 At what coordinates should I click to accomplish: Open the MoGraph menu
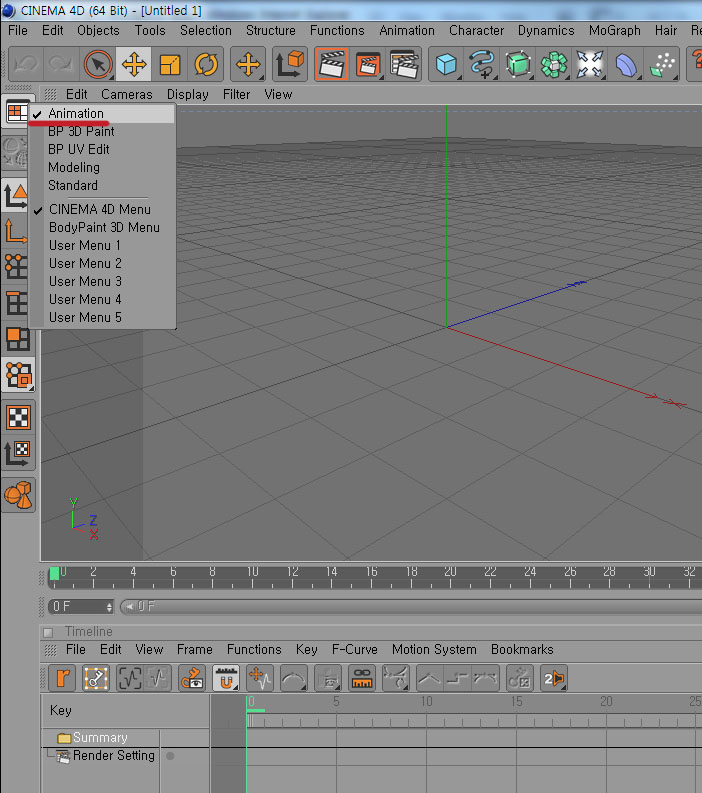click(615, 30)
